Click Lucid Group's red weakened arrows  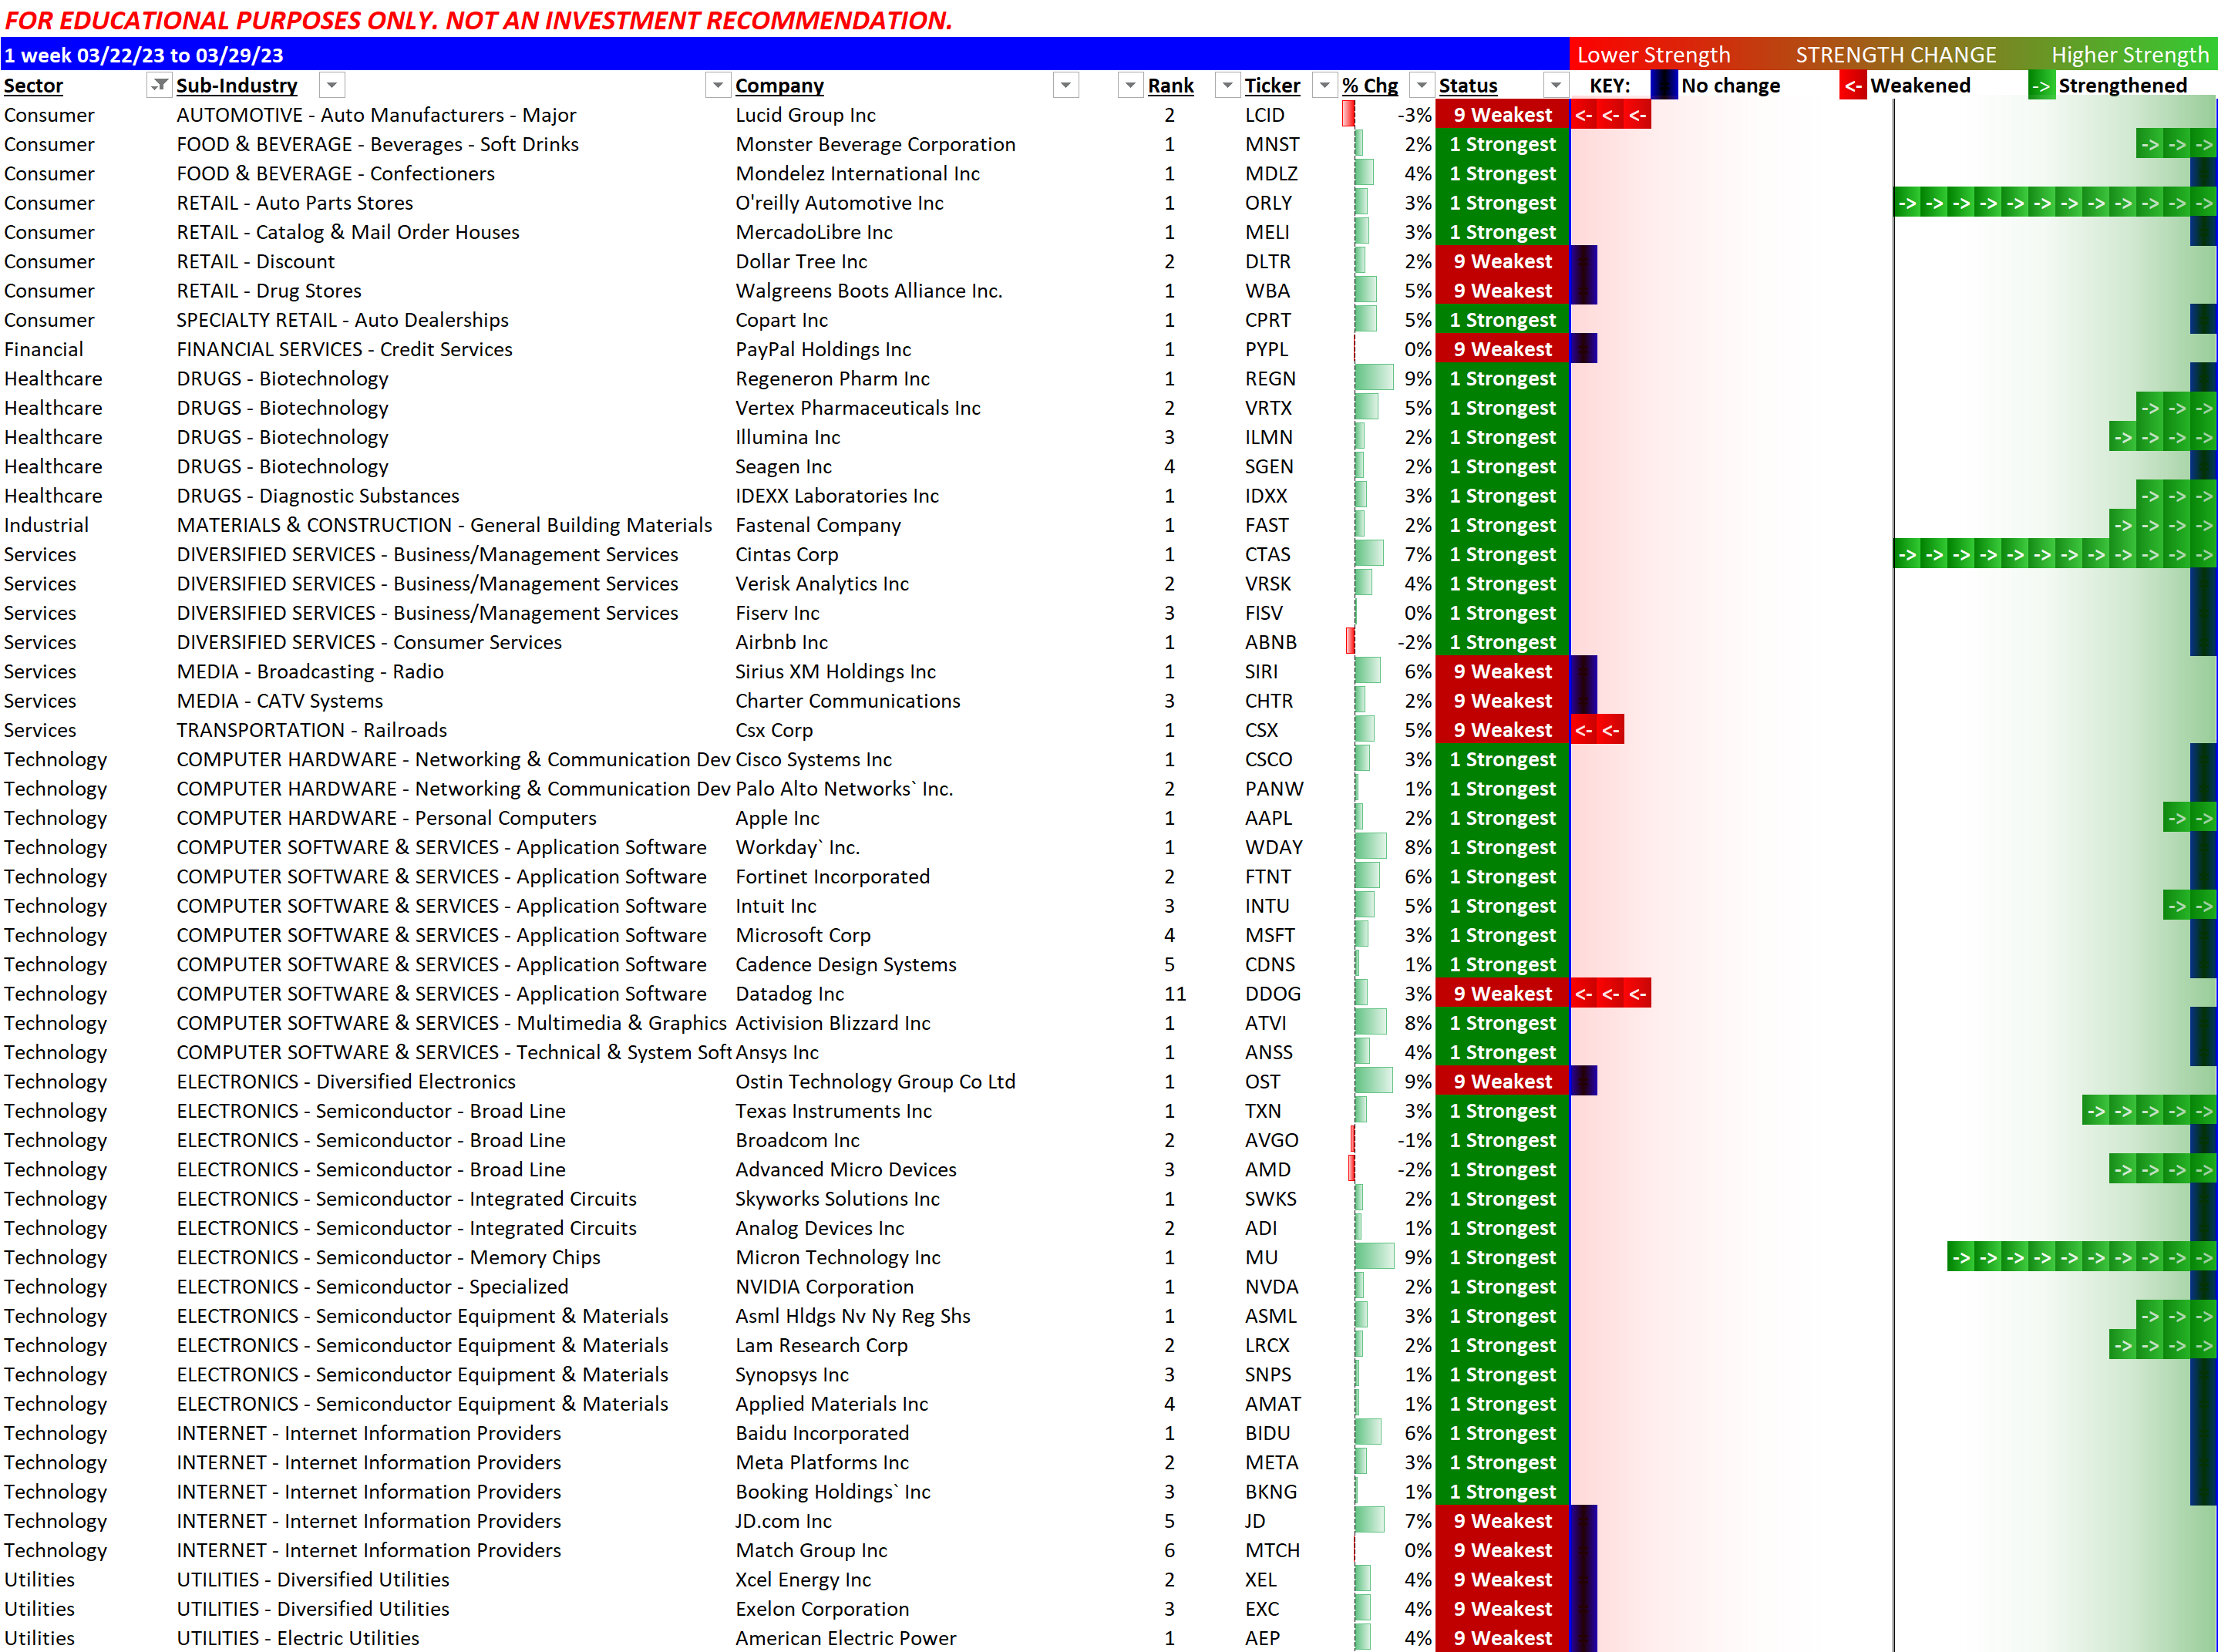(1610, 115)
